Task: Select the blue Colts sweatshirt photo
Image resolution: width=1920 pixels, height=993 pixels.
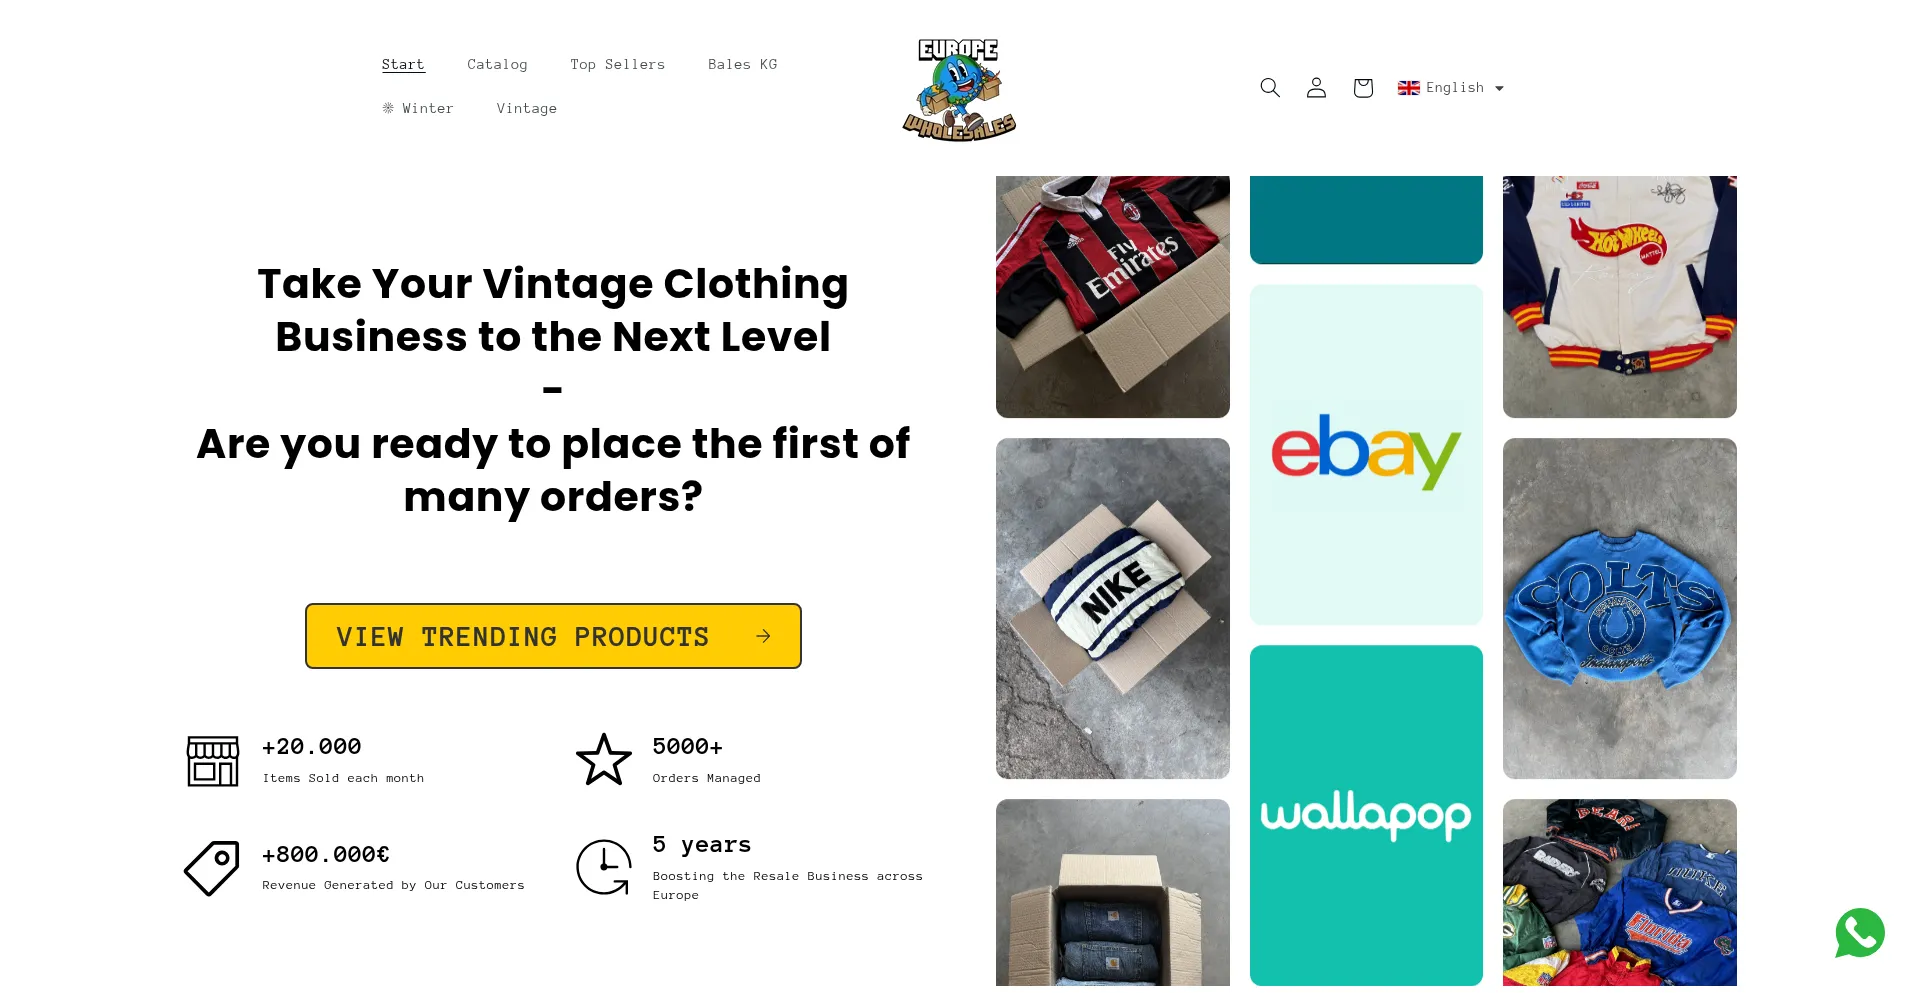Action: pos(1620,608)
